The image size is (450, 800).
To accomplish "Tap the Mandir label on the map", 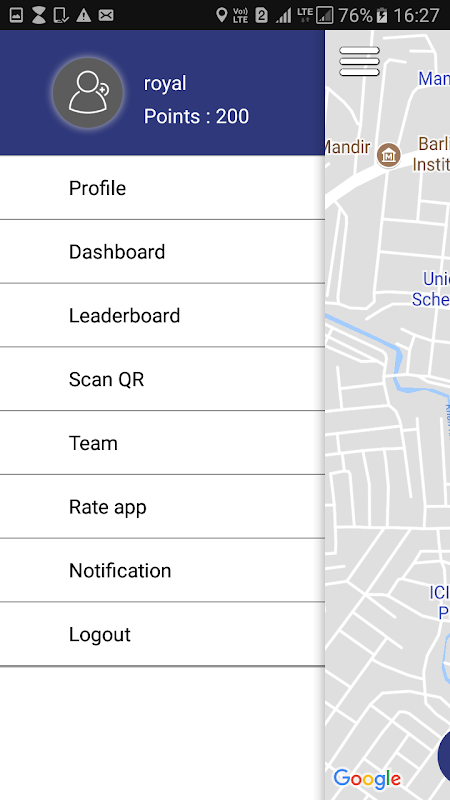I will click(x=347, y=147).
